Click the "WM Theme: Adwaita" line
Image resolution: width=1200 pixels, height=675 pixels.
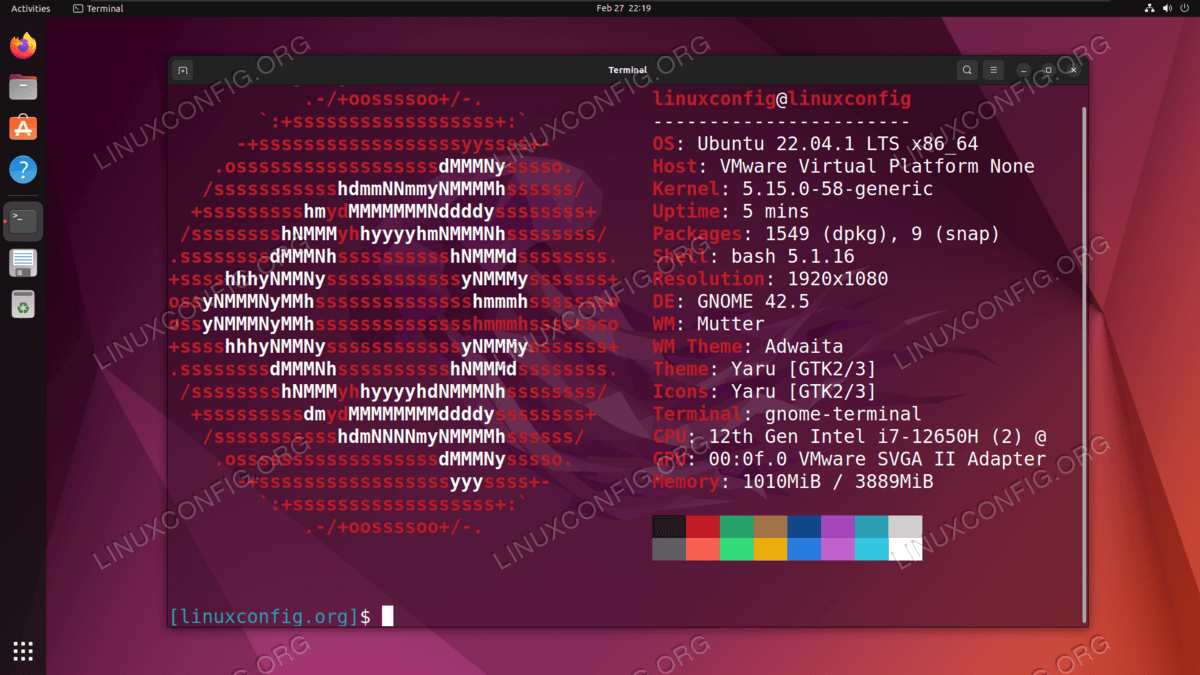tap(748, 346)
